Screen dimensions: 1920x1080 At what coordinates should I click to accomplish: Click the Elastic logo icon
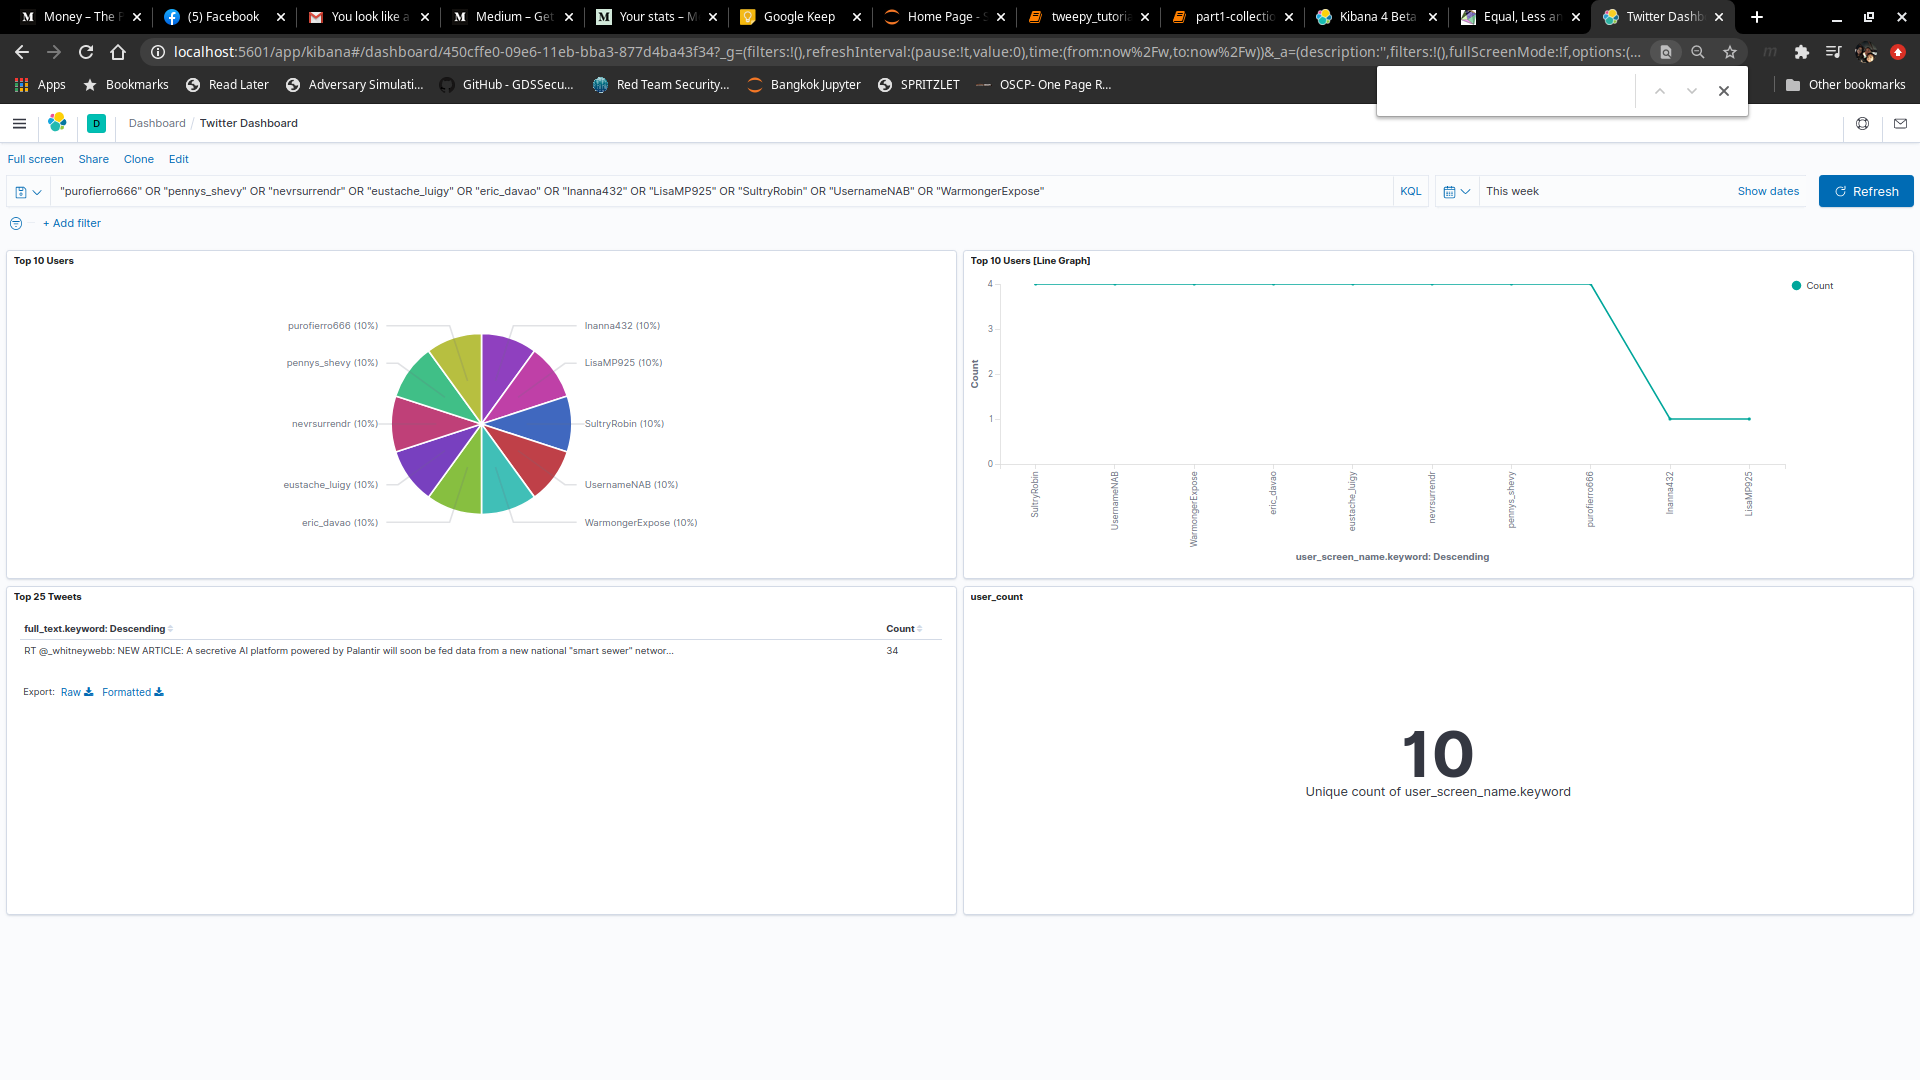(x=57, y=122)
